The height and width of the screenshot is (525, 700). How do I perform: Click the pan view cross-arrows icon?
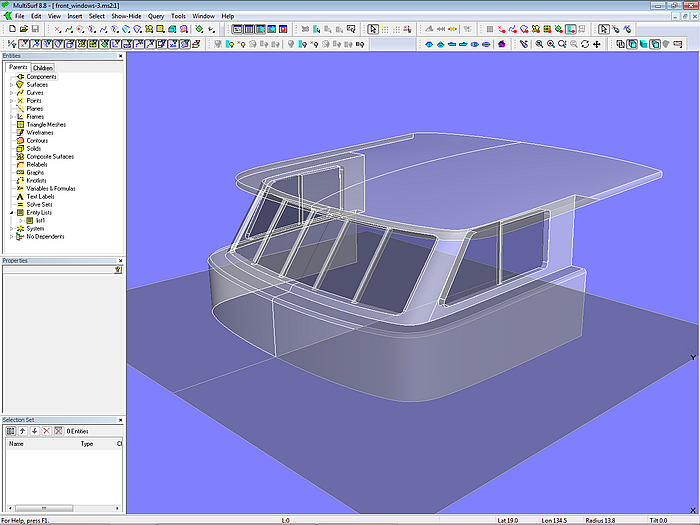(x=597, y=44)
